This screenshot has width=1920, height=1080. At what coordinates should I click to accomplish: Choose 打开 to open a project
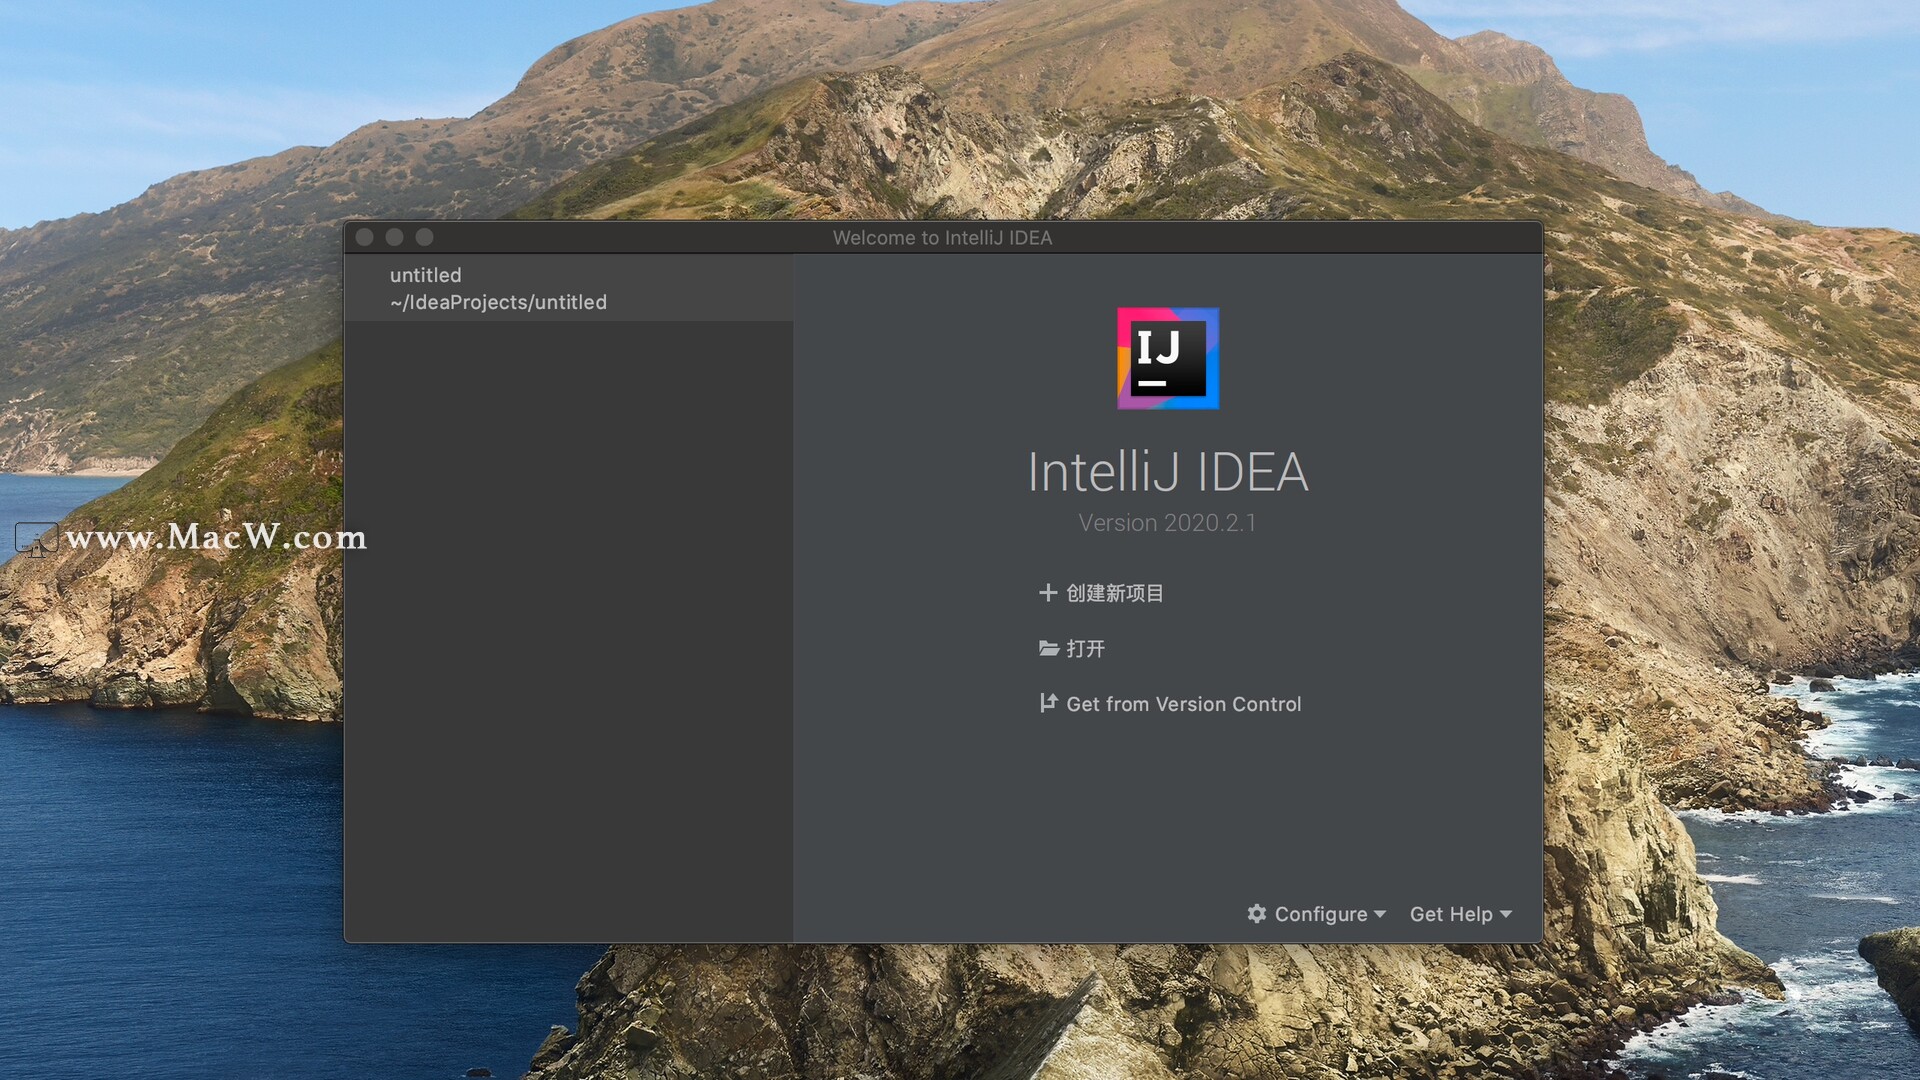pos(1085,648)
